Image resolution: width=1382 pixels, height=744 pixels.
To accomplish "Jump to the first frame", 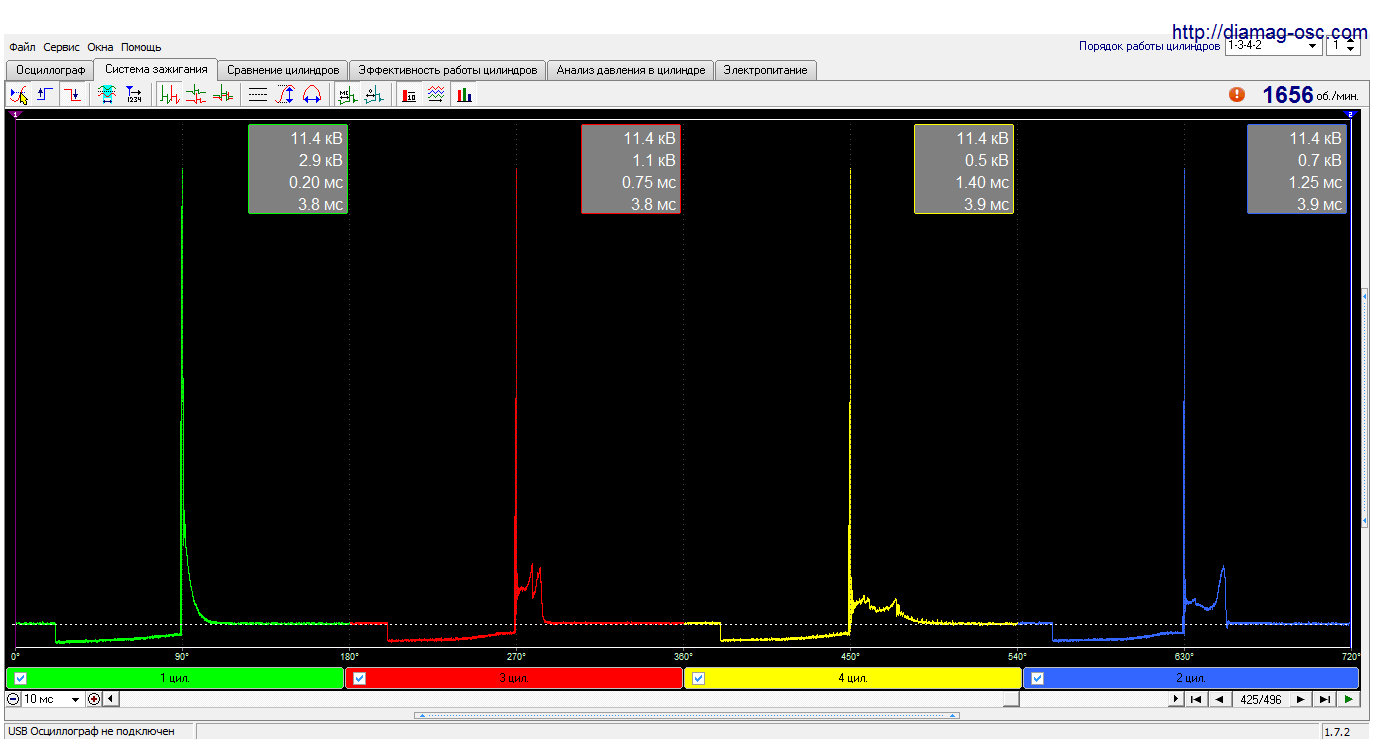I will pos(1196,699).
